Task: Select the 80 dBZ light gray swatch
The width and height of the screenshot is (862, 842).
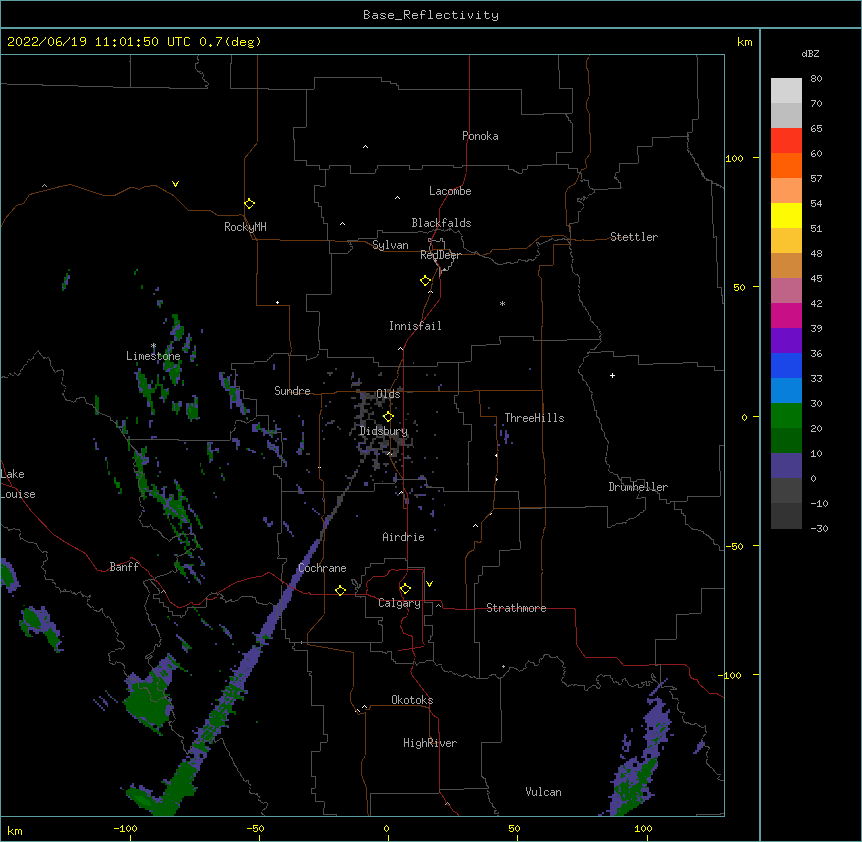Action: click(786, 90)
